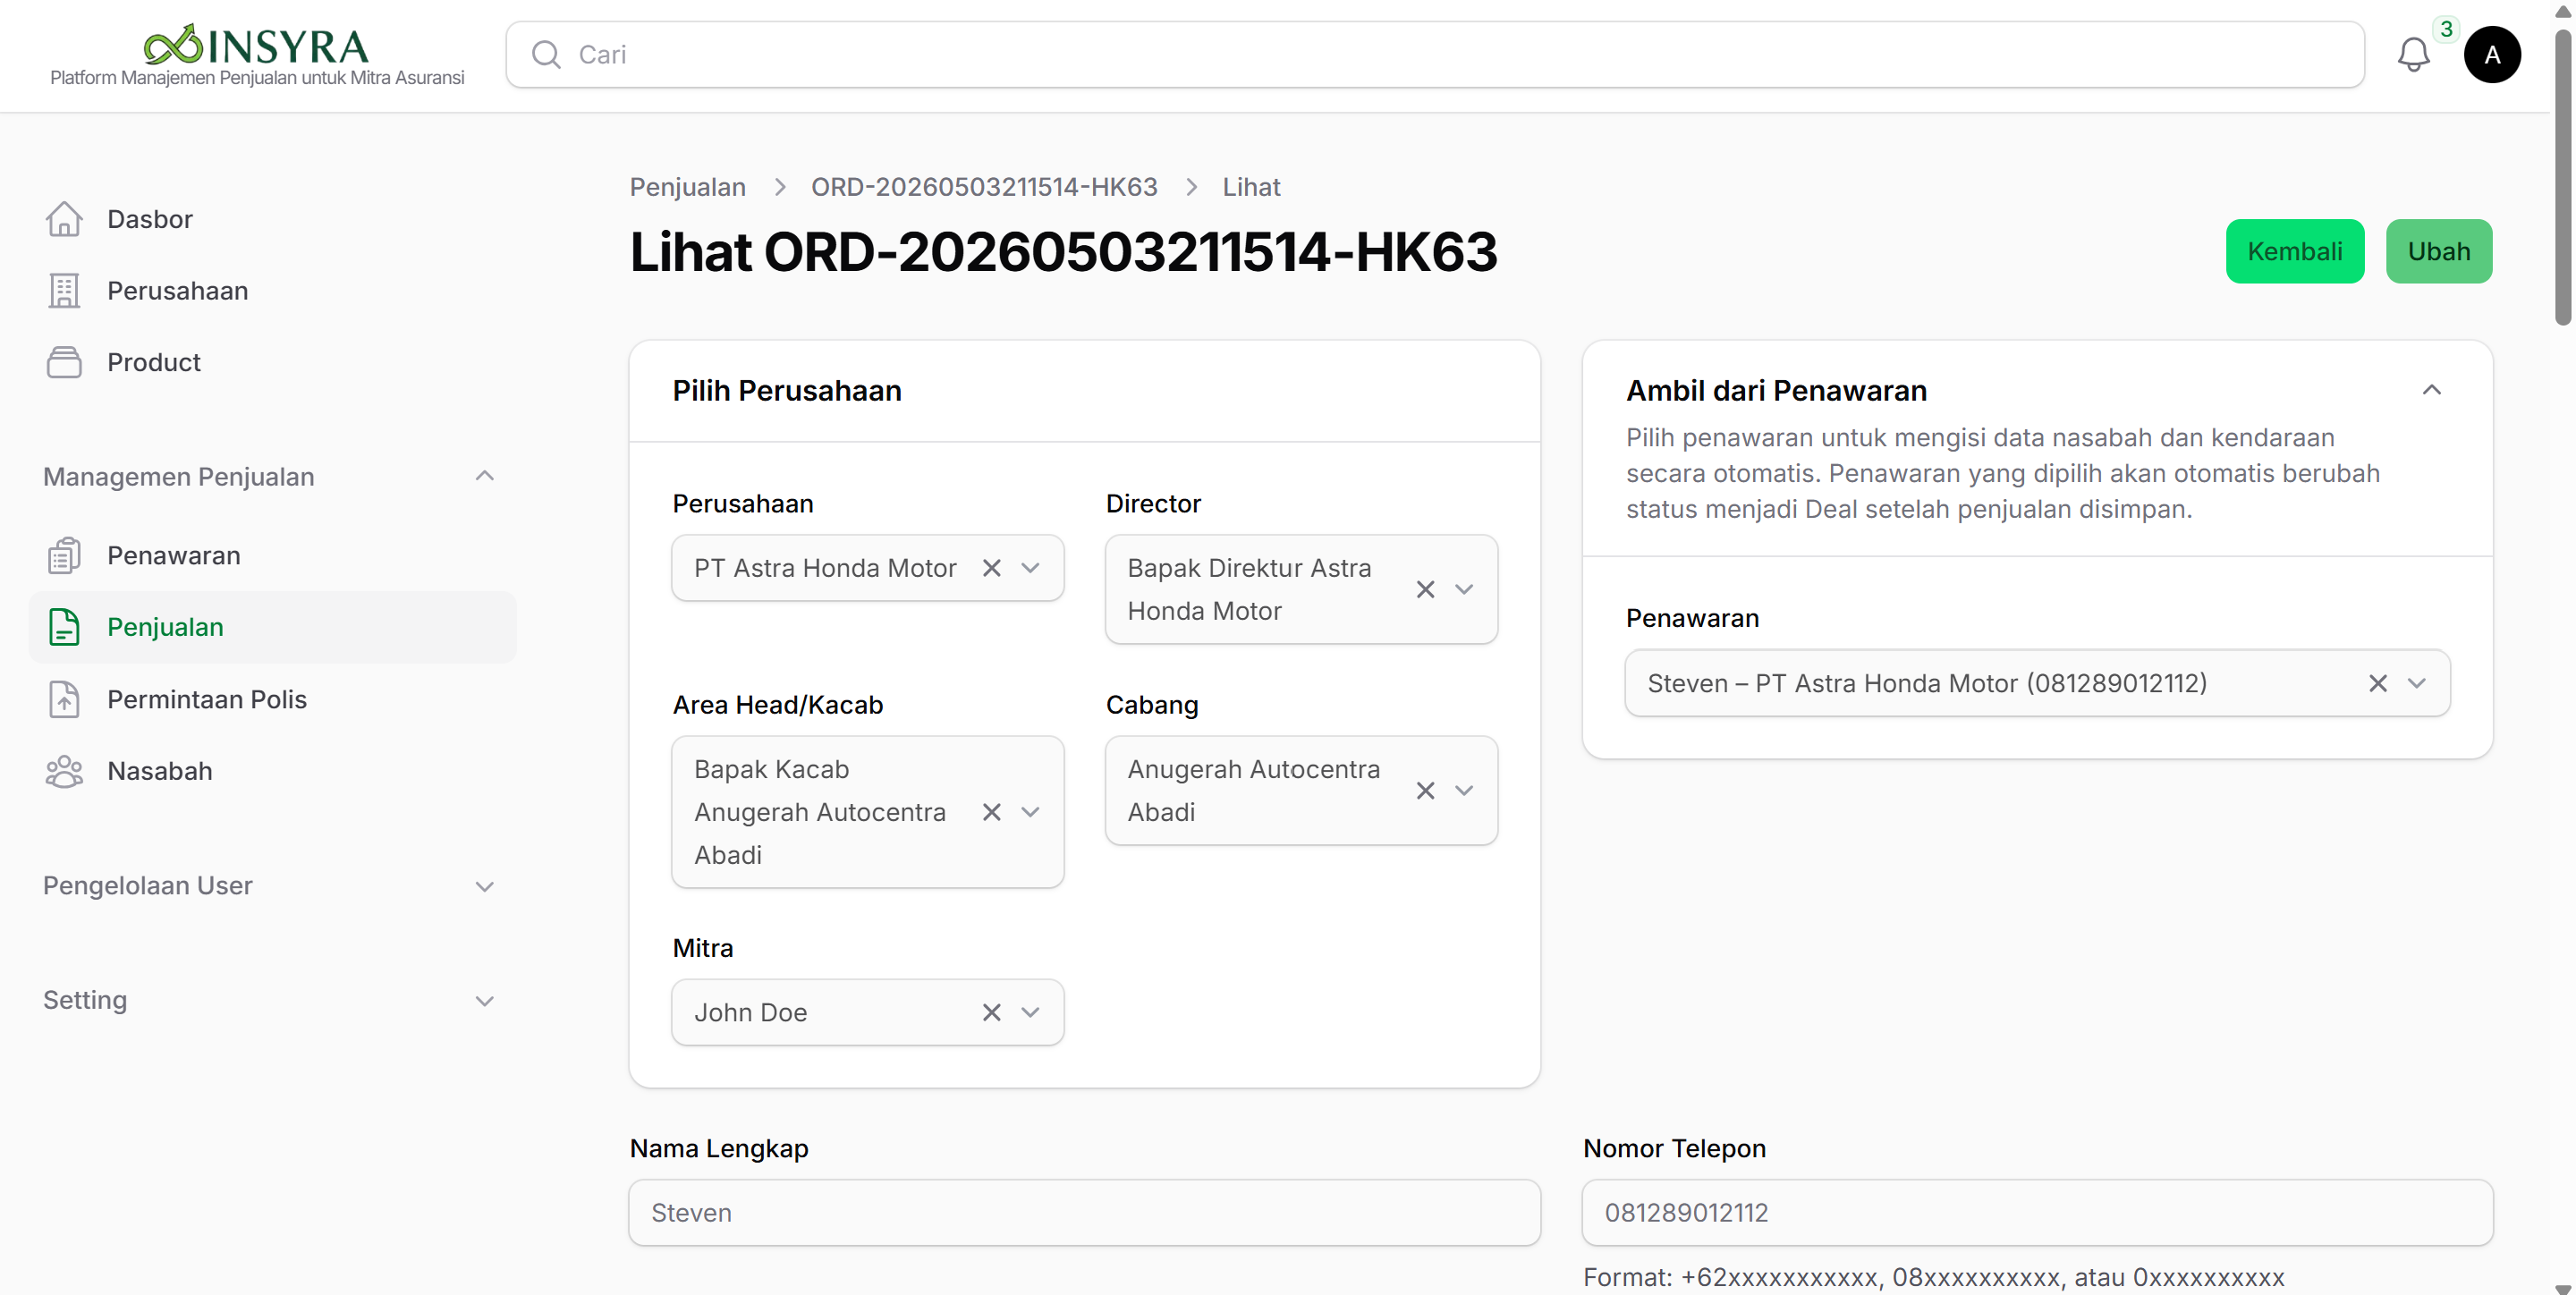Viewport: 2576px width, 1295px height.
Task: Open the Area Head/Kacab dropdown arrow
Action: [x=1030, y=812]
